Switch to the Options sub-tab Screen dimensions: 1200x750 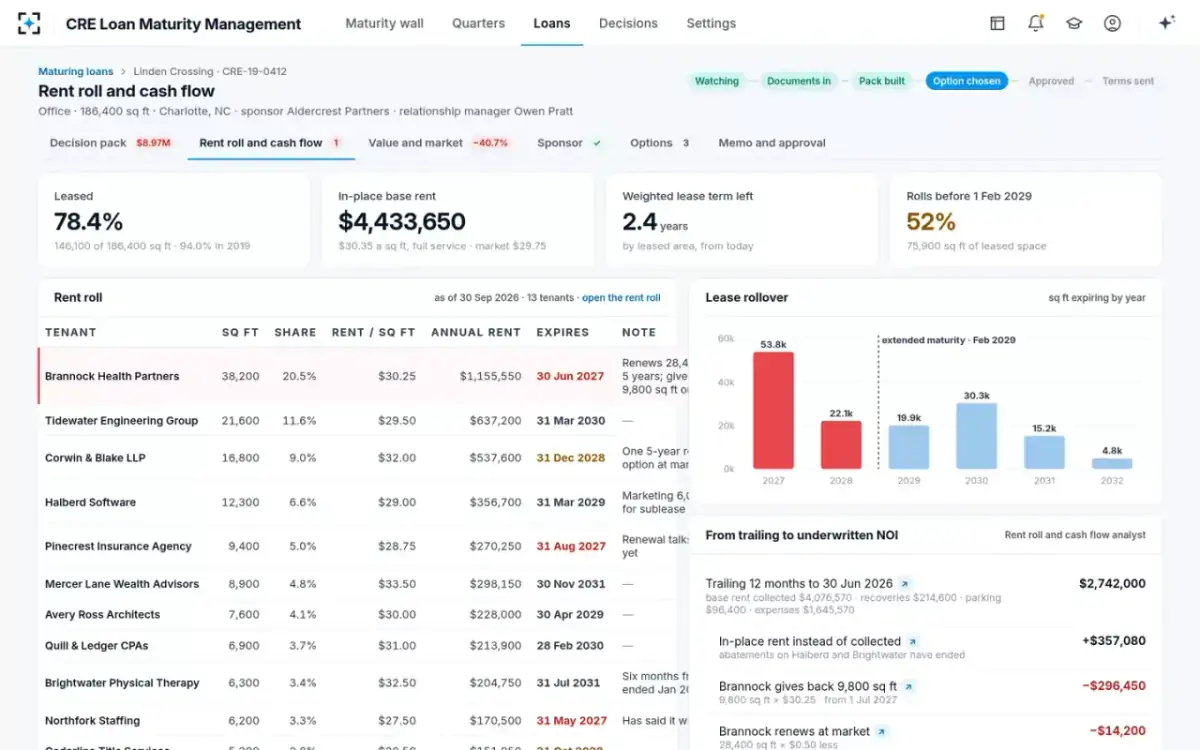pos(660,143)
